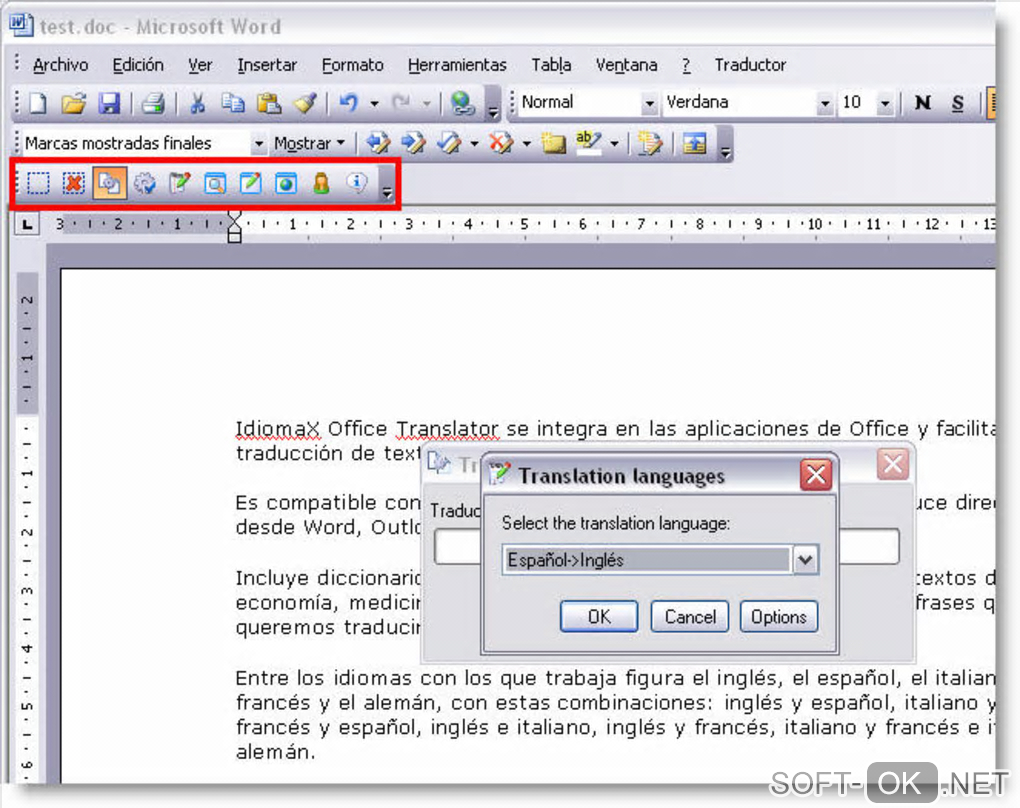Open the question mark help menu
The height and width of the screenshot is (808, 1020).
(686, 65)
